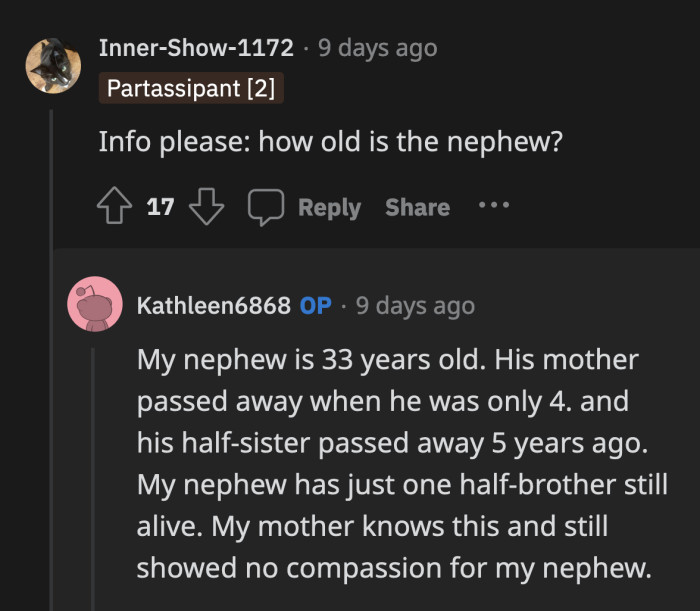Downvote the nephew age question comment
Image resolution: width=700 pixels, height=611 pixels.
coord(205,207)
